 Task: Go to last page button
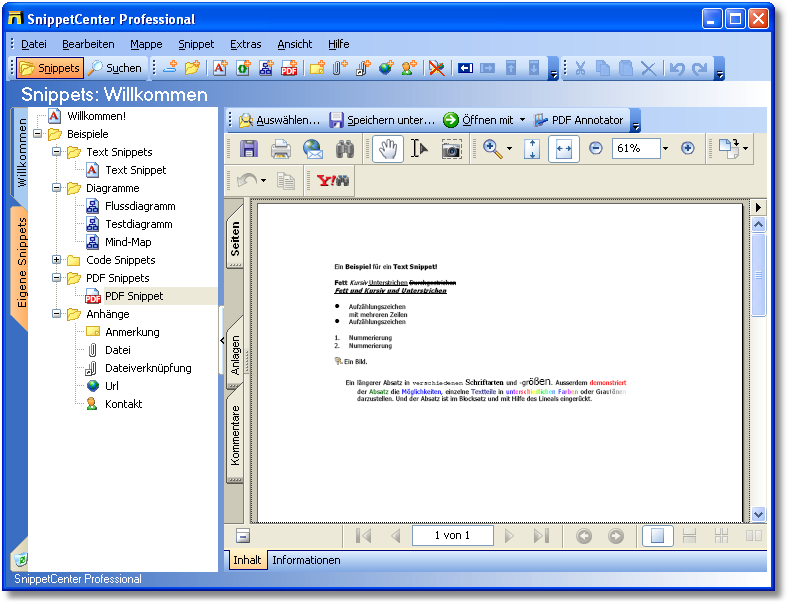[541, 536]
